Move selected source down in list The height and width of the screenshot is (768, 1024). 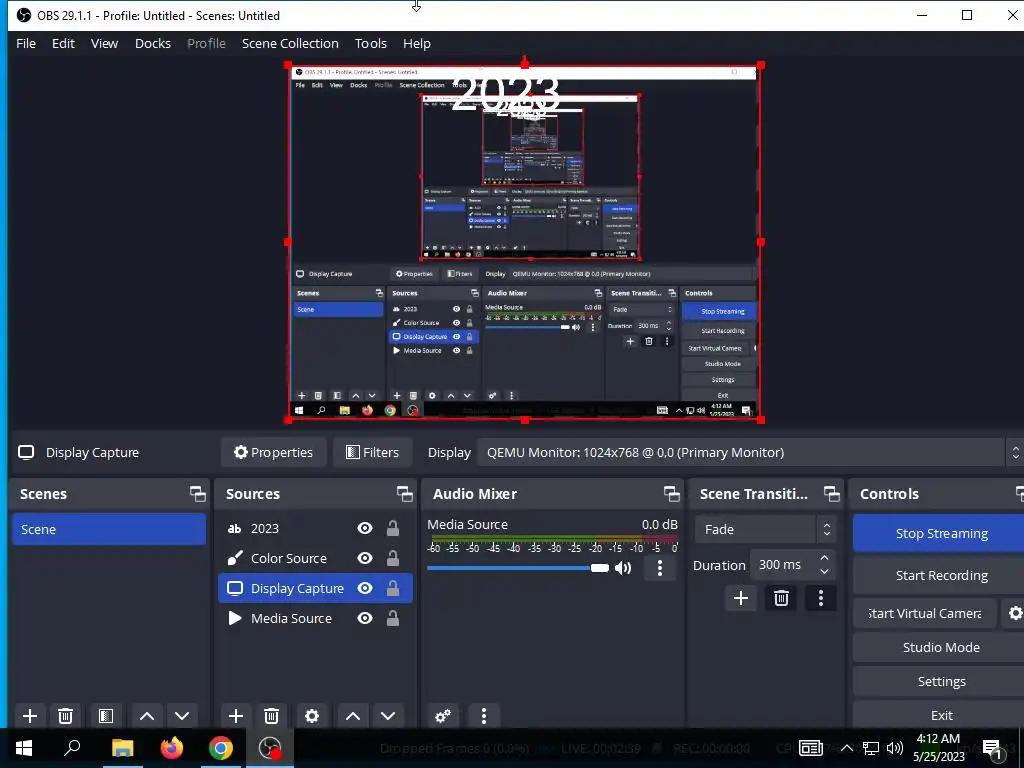click(x=388, y=716)
